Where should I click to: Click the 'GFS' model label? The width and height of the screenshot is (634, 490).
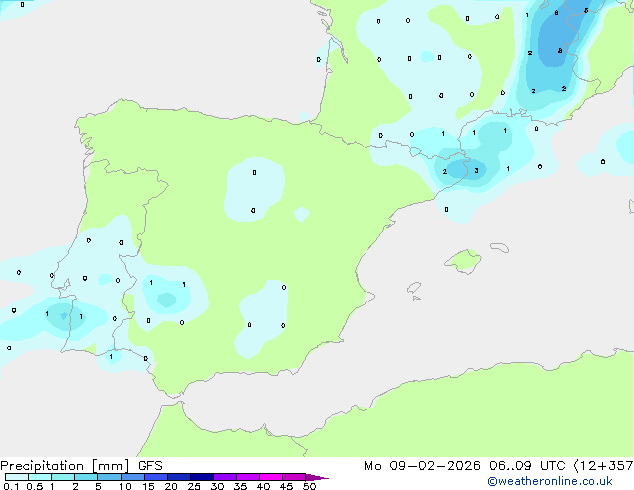tap(150, 466)
